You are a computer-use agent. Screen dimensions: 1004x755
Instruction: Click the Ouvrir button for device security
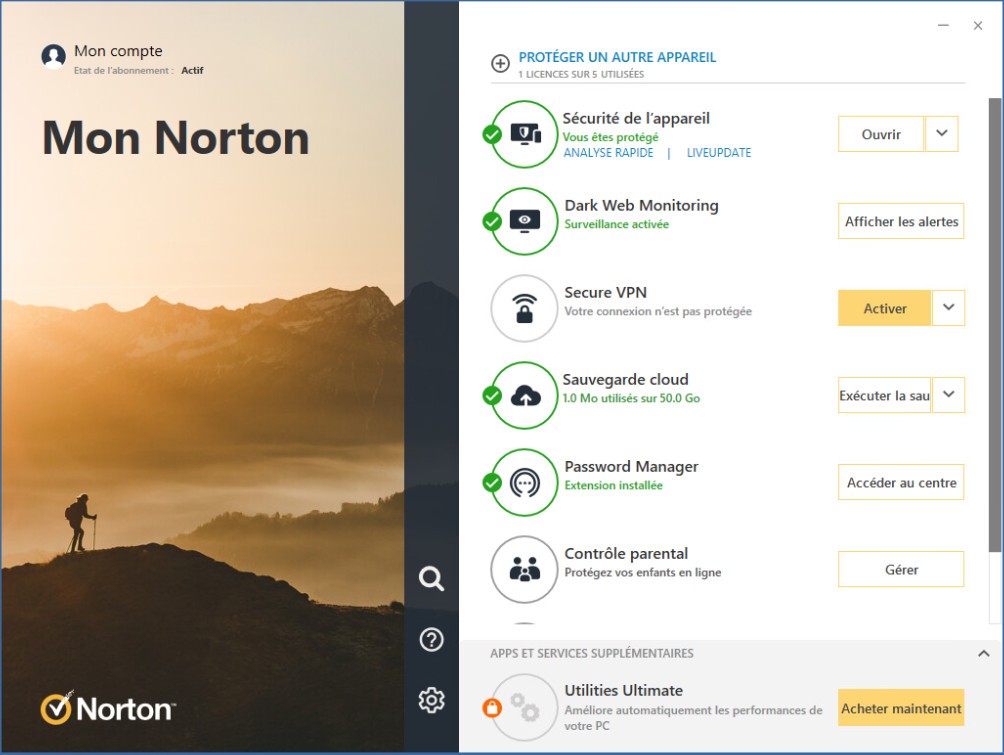(881, 134)
